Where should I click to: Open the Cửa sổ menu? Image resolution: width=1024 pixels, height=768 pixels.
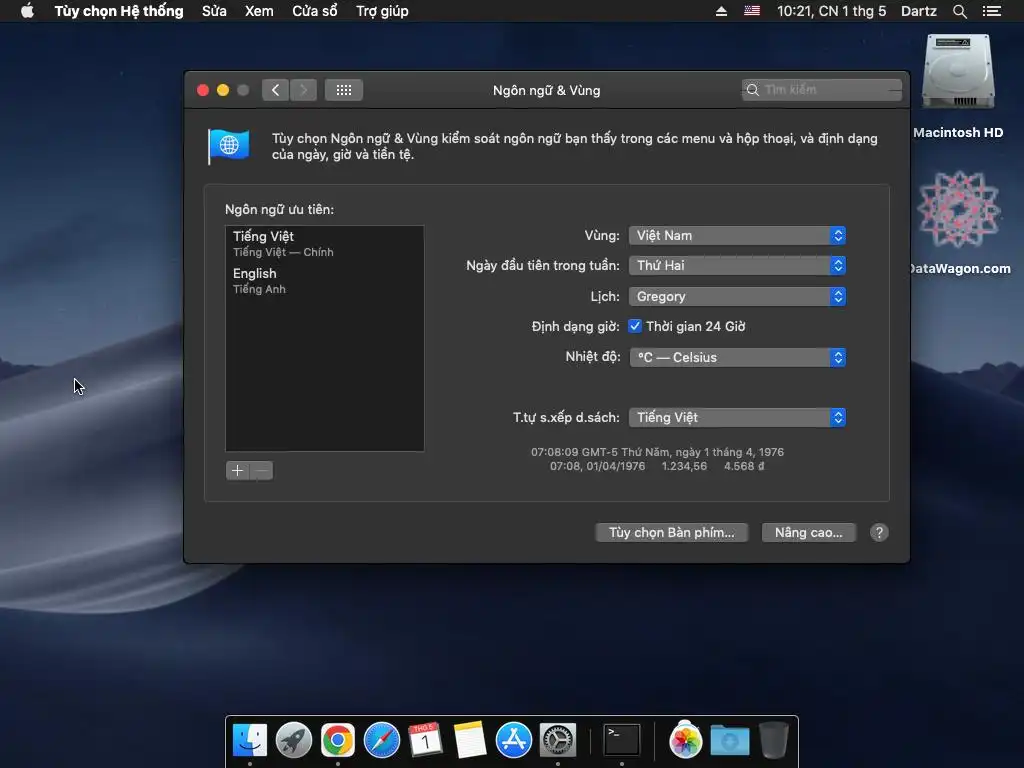click(315, 11)
